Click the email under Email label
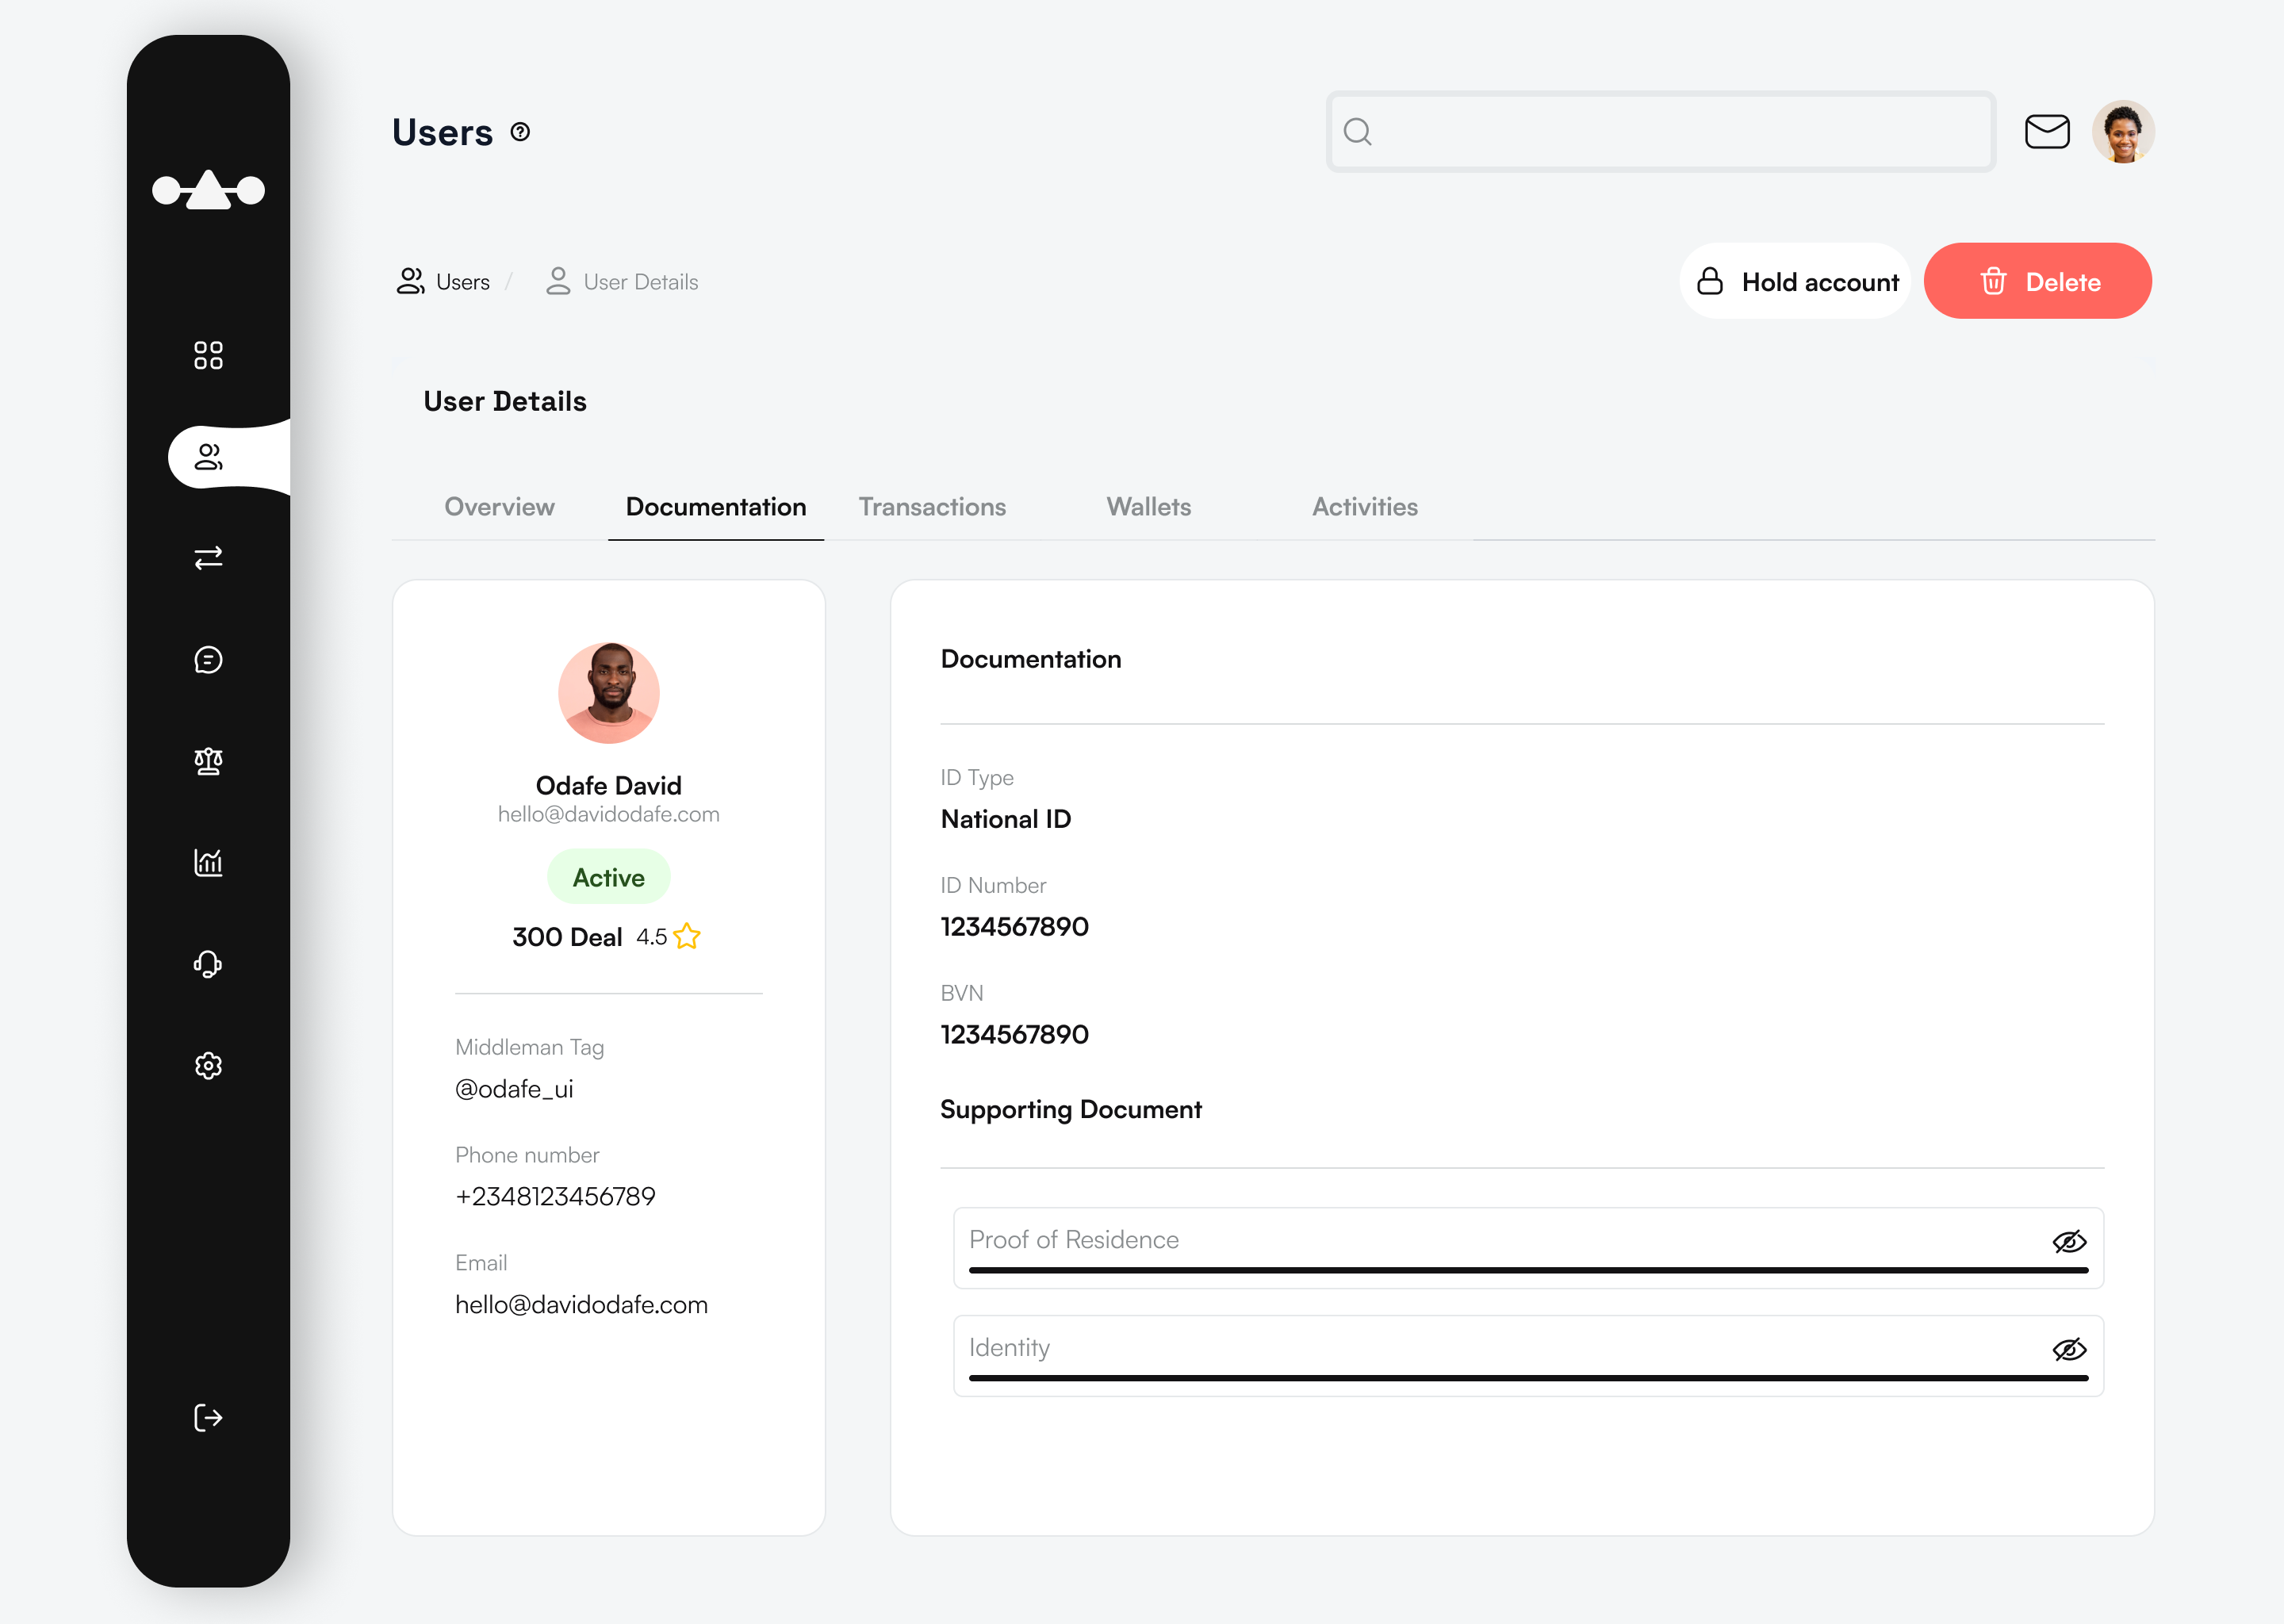 click(581, 1305)
